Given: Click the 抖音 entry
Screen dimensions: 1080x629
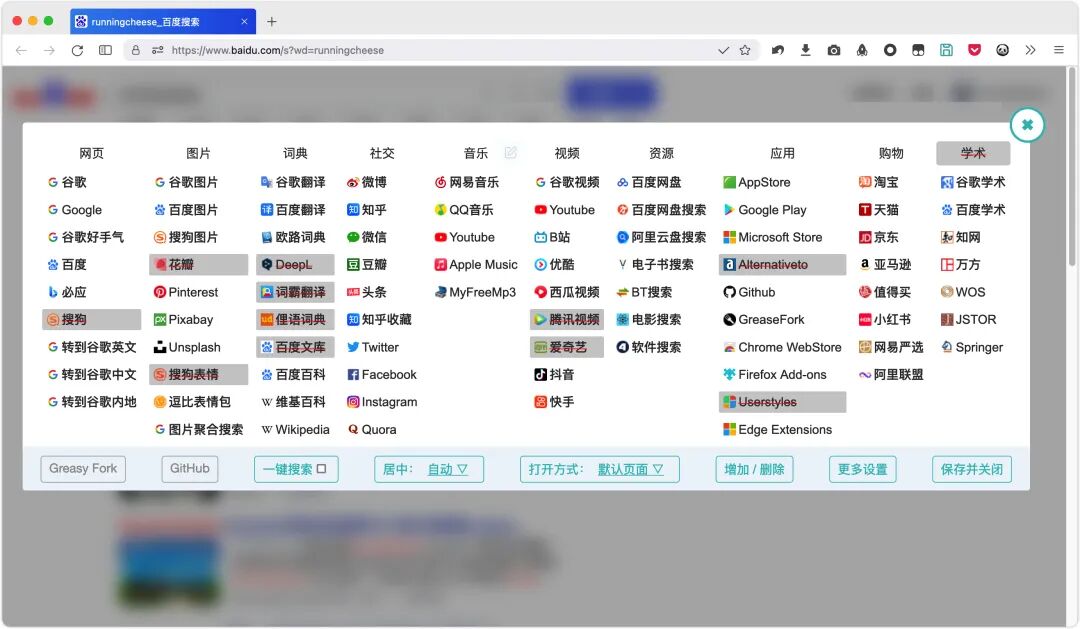Looking at the screenshot, I should click(554, 375).
